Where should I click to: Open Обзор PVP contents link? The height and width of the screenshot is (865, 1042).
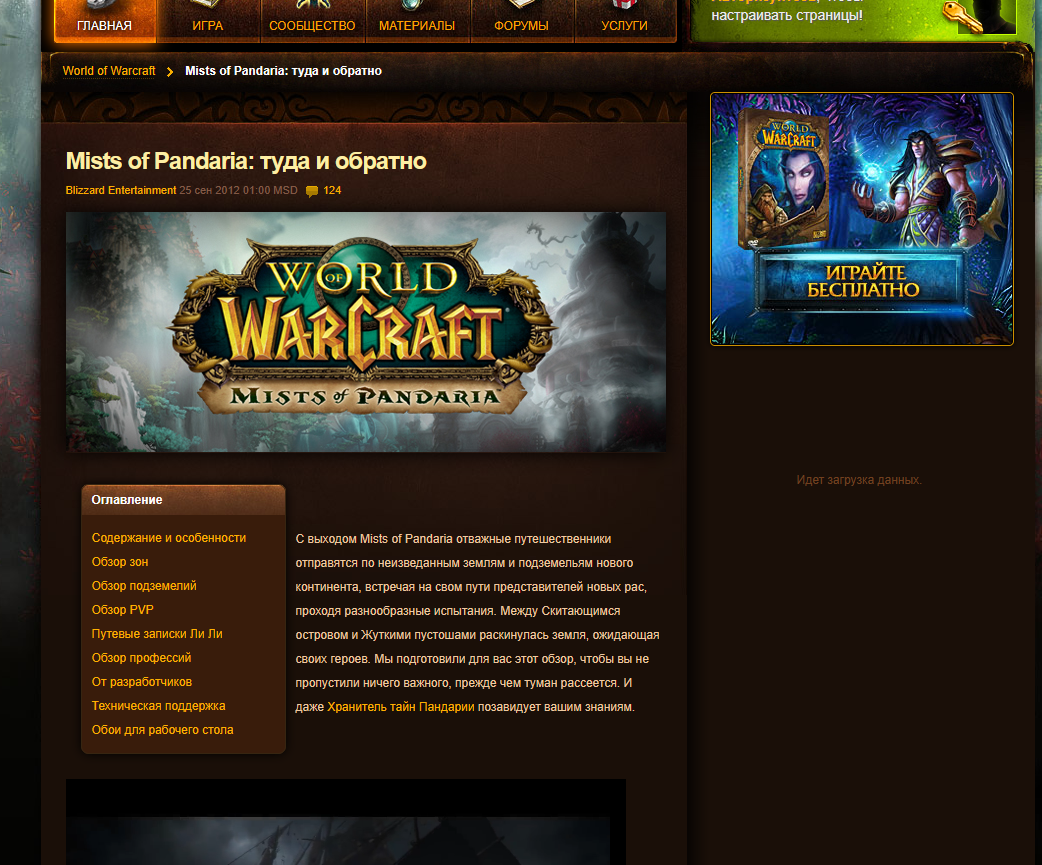click(122, 610)
